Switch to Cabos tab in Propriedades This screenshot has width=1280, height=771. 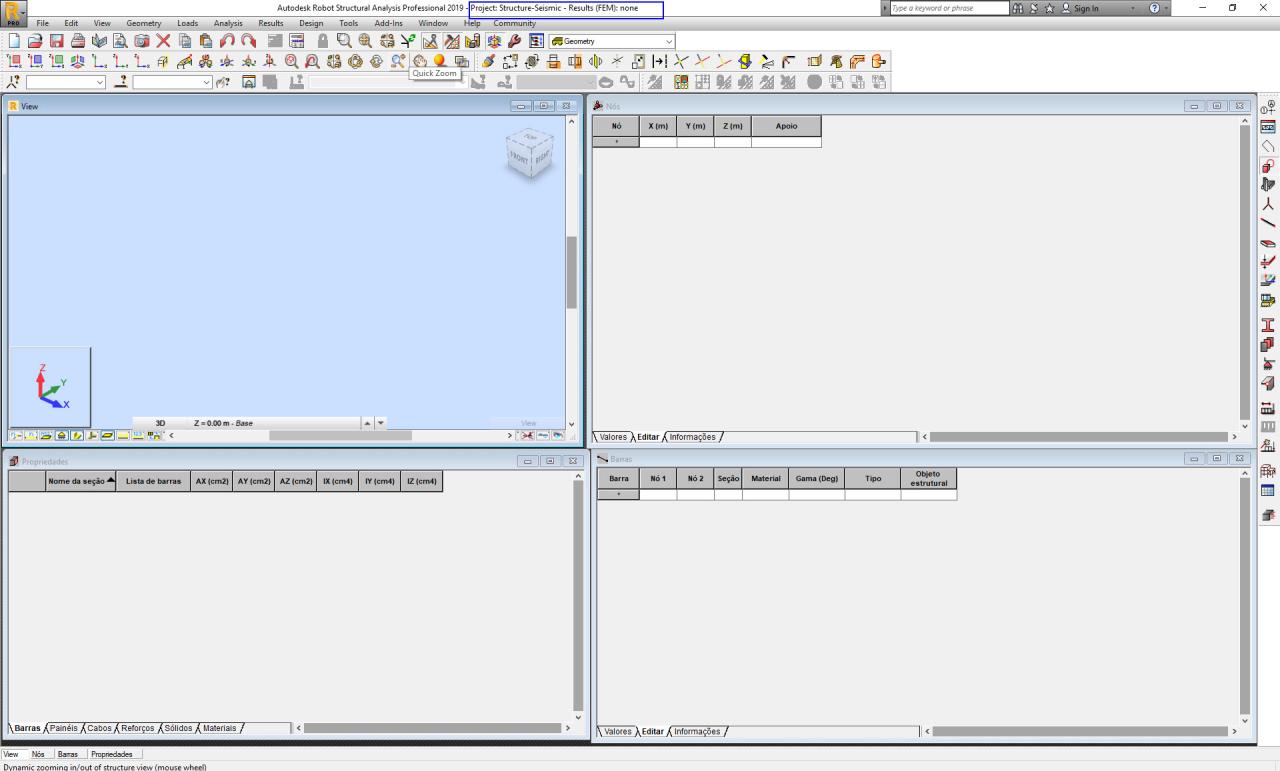click(99, 728)
